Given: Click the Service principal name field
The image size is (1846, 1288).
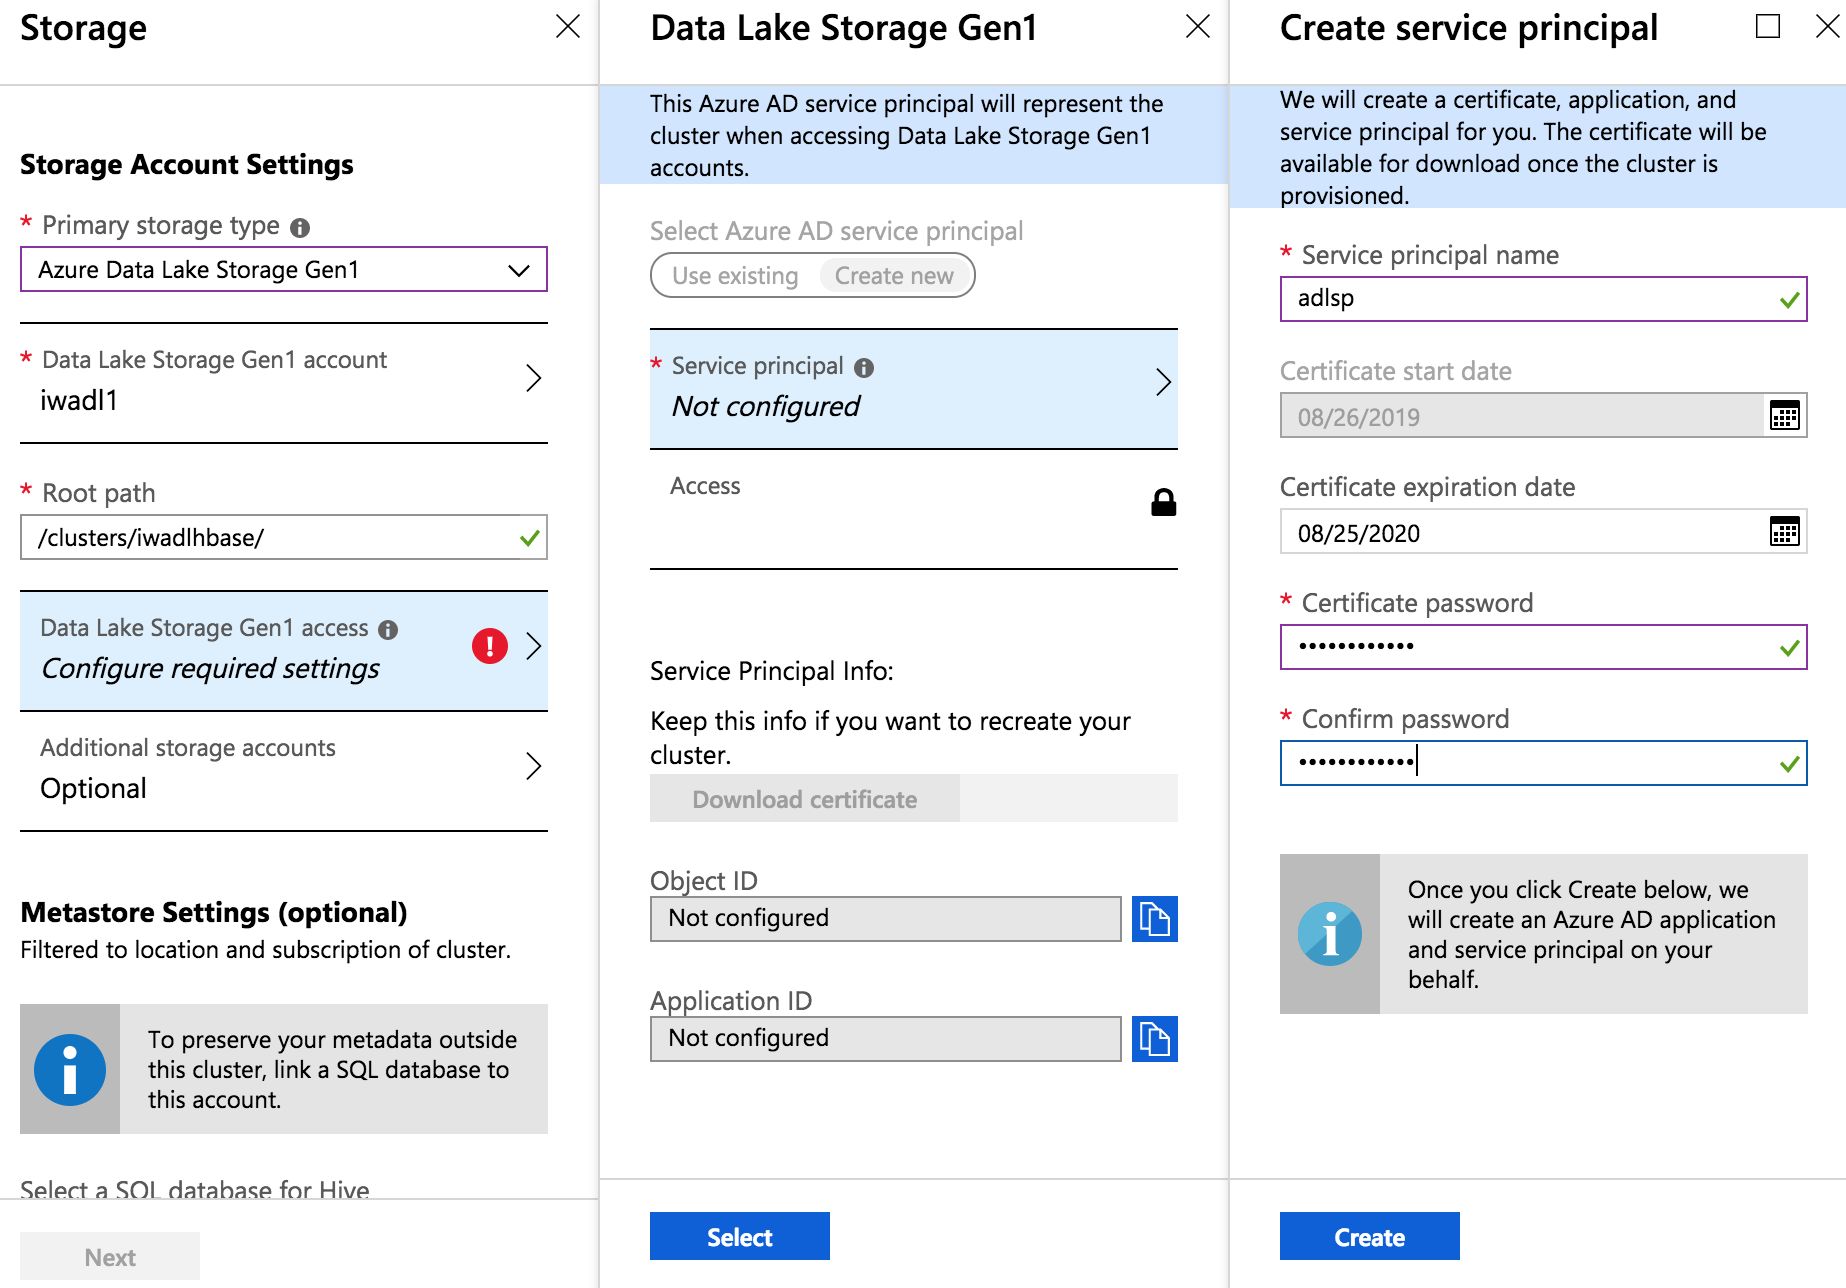Looking at the screenshot, I should [1544, 299].
